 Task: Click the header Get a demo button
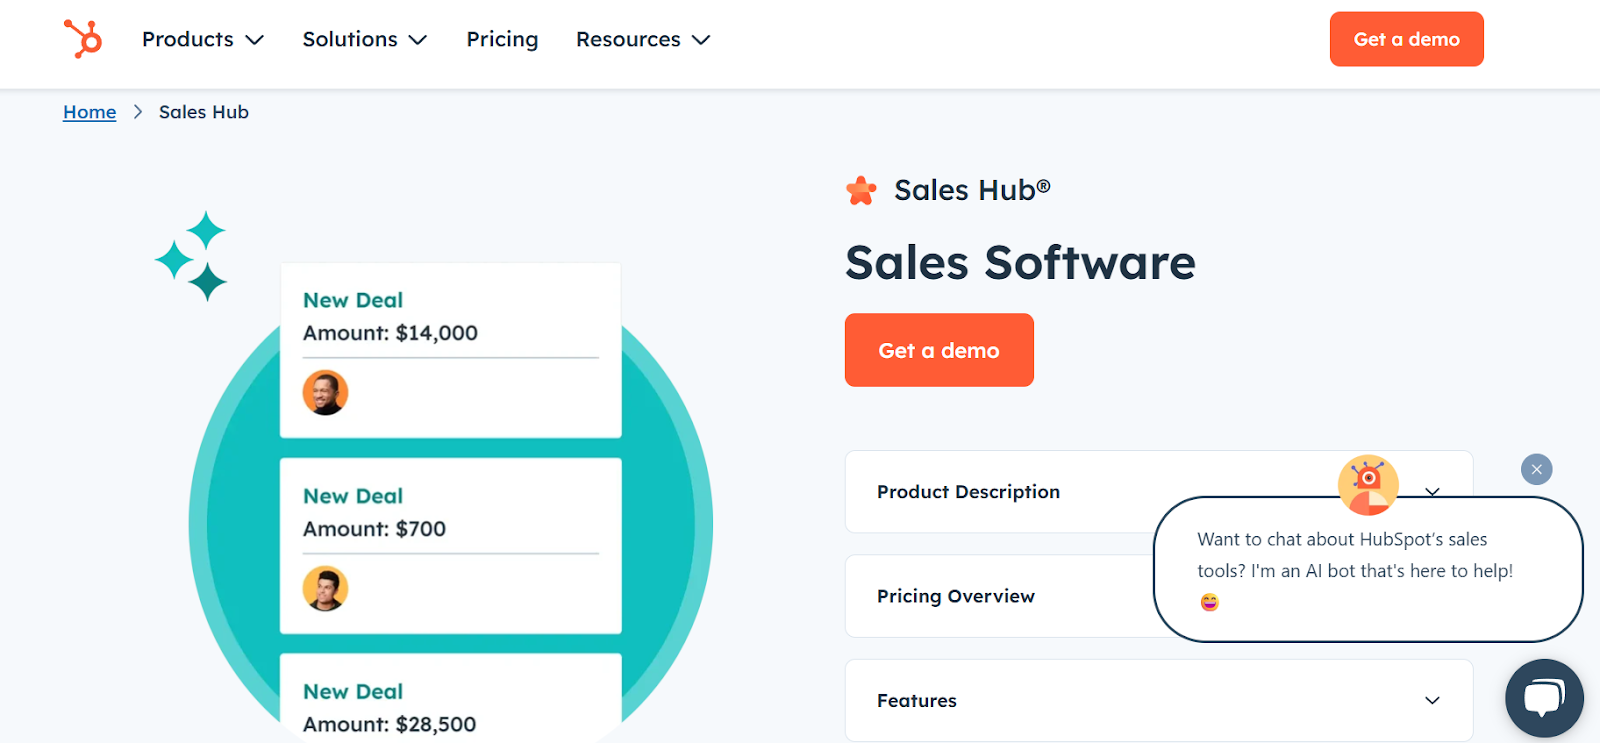pyautogui.click(x=1406, y=39)
